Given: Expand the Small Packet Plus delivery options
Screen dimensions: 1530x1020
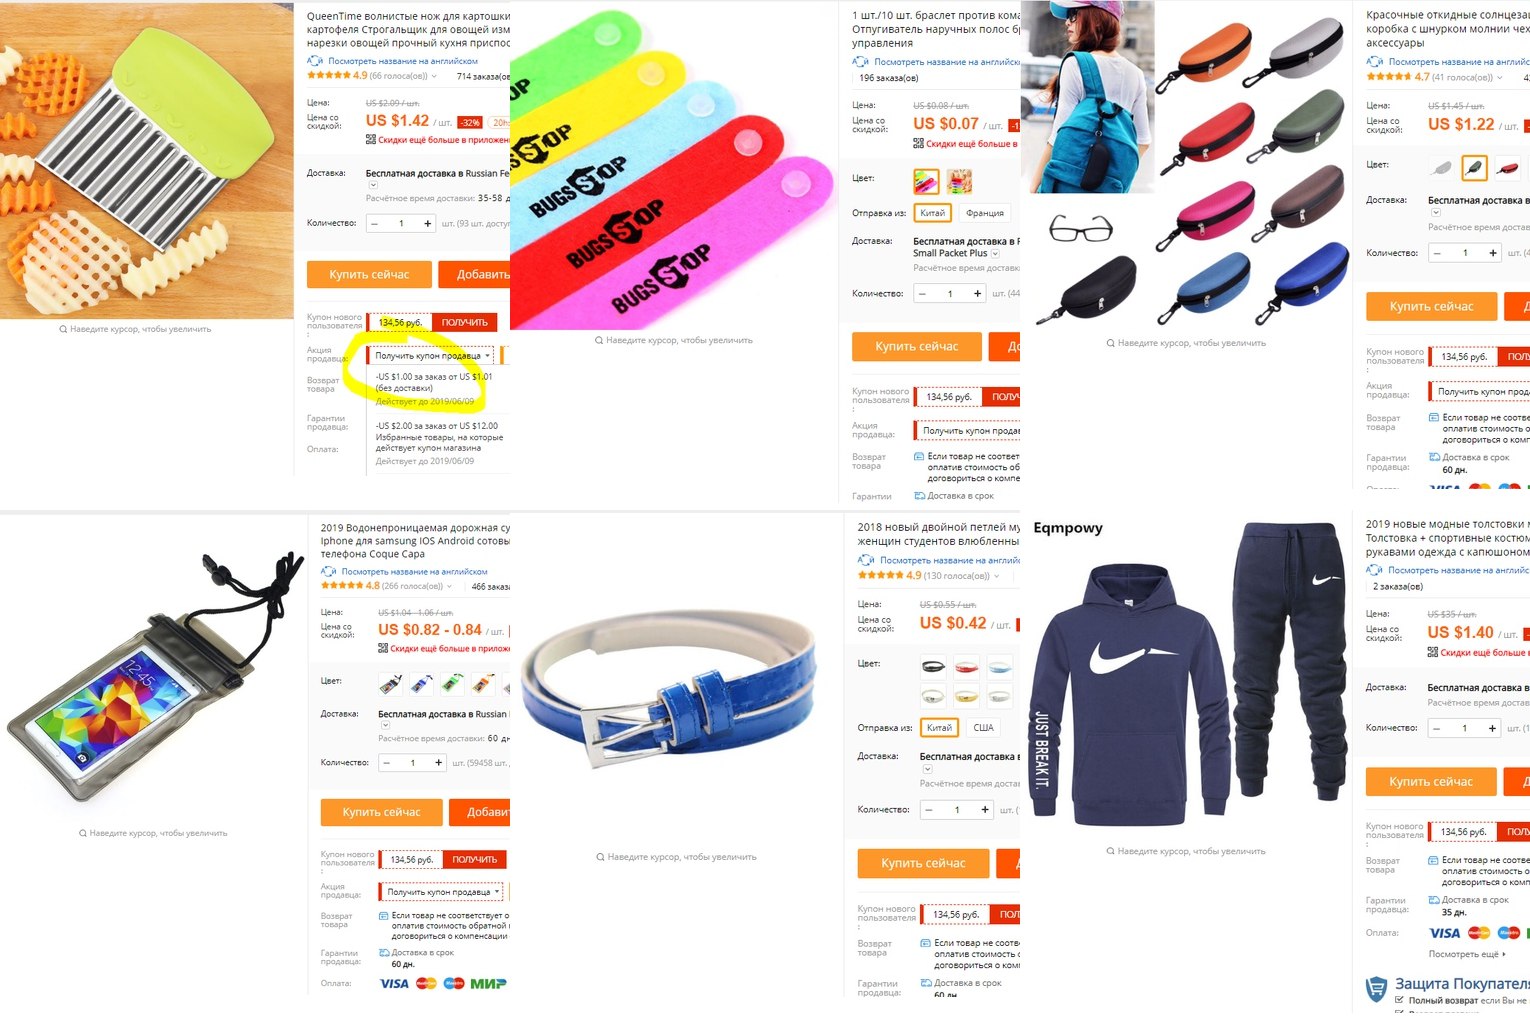Looking at the screenshot, I should tap(995, 254).
